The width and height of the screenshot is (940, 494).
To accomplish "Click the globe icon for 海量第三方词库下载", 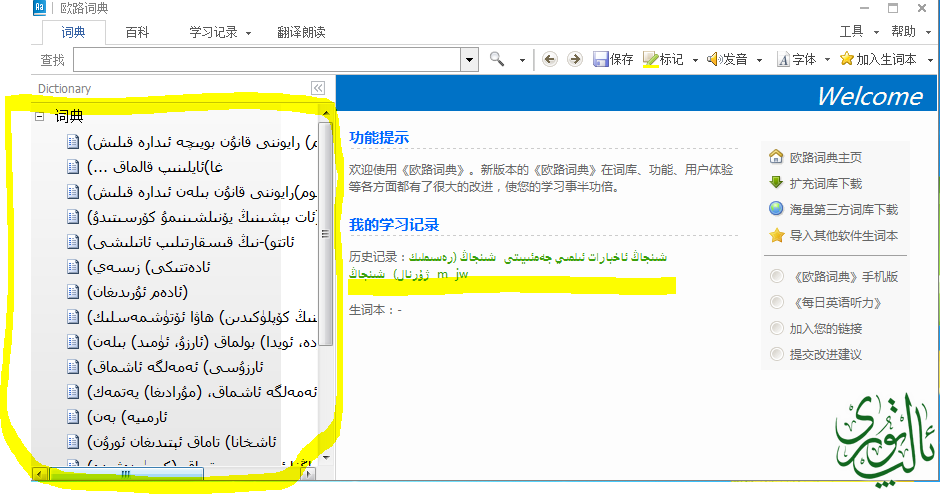I will 776,209.
